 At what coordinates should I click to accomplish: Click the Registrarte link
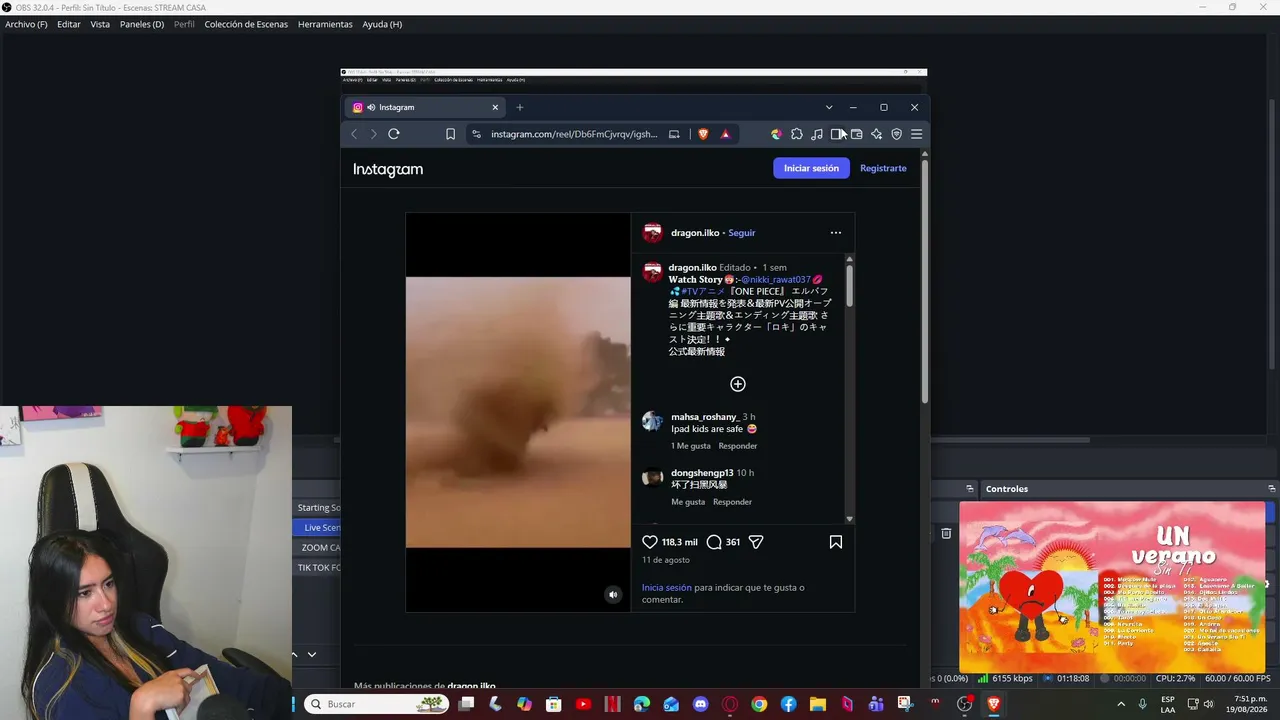(883, 168)
